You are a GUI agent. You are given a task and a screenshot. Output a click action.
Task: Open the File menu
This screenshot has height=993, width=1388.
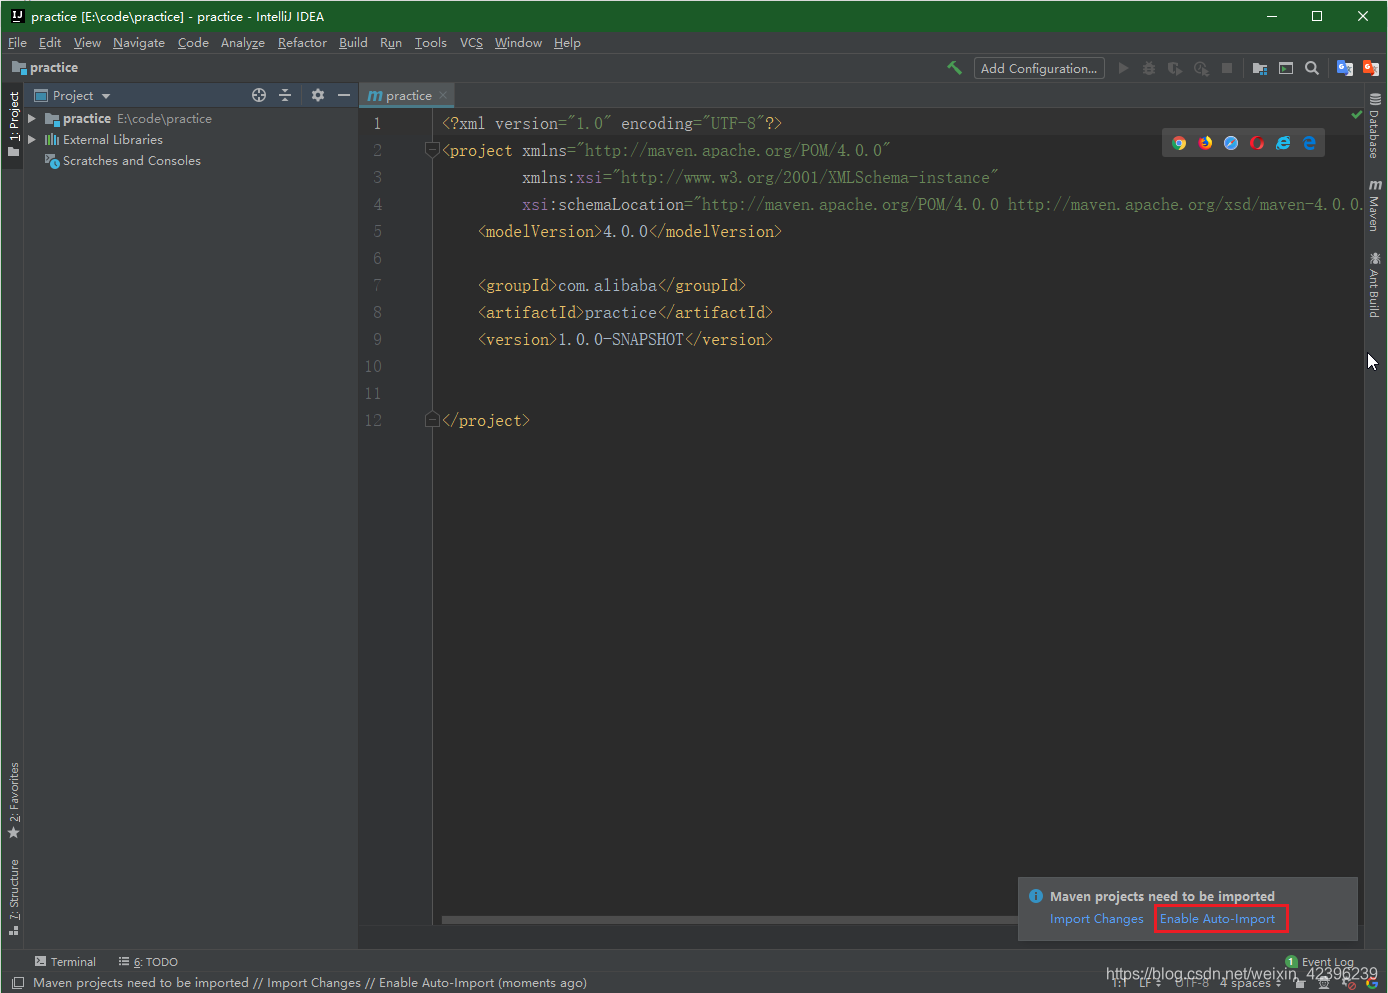pyautogui.click(x=17, y=42)
